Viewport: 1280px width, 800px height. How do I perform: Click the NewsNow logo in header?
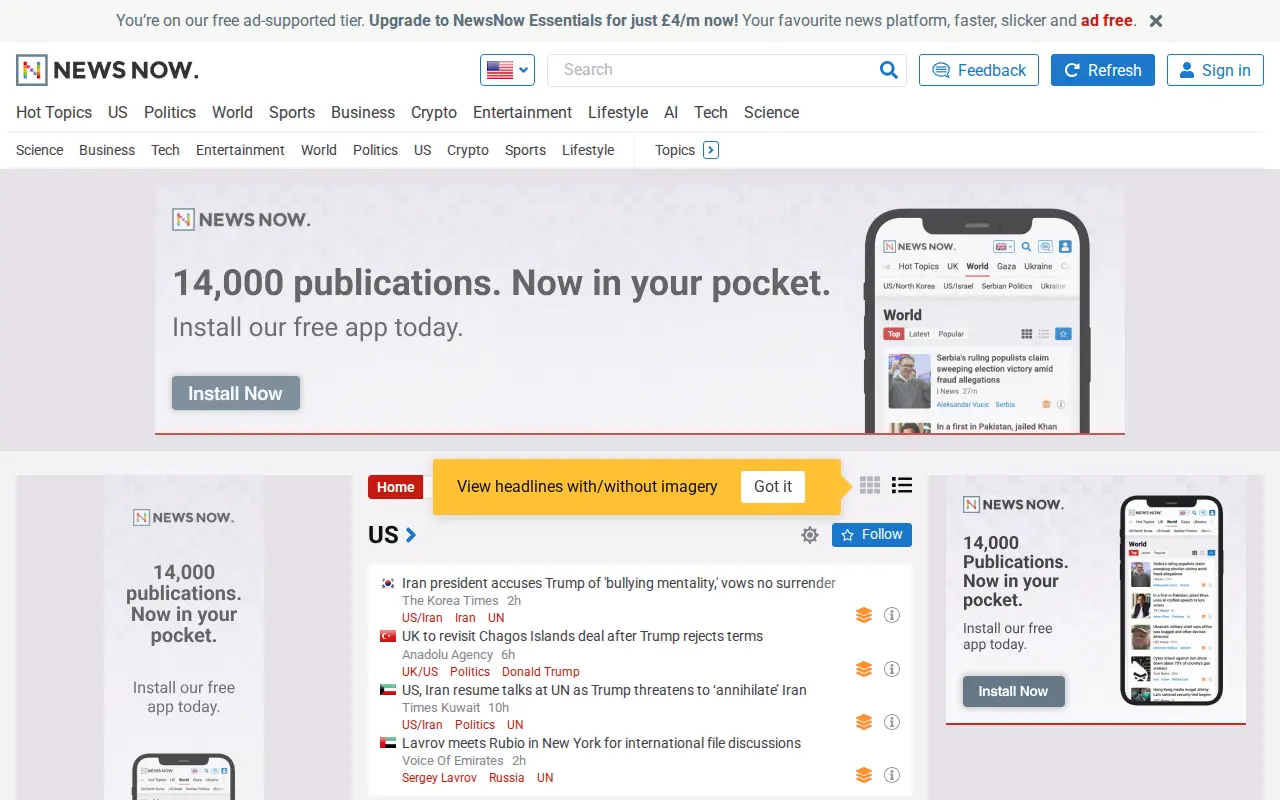(107, 70)
